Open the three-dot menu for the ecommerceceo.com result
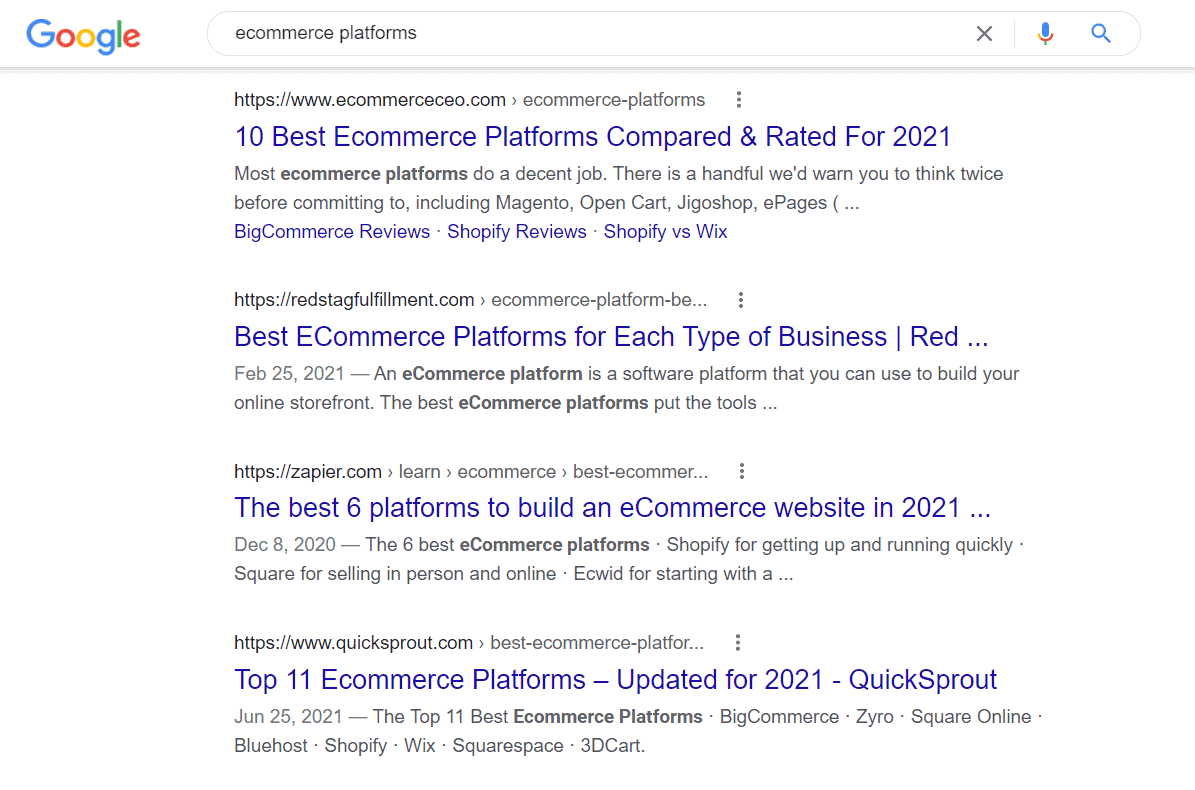The height and width of the screenshot is (790, 1195). pos(738,100)
